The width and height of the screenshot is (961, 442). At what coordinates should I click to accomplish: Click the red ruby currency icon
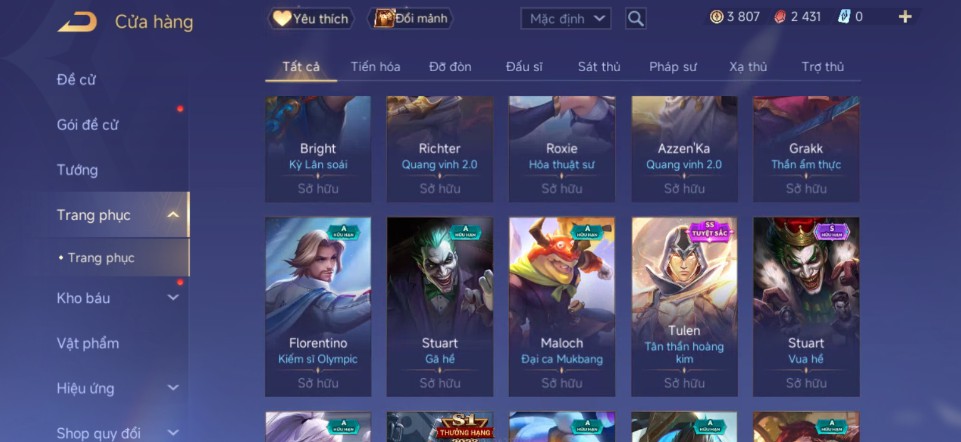click(x=780, y=17)
